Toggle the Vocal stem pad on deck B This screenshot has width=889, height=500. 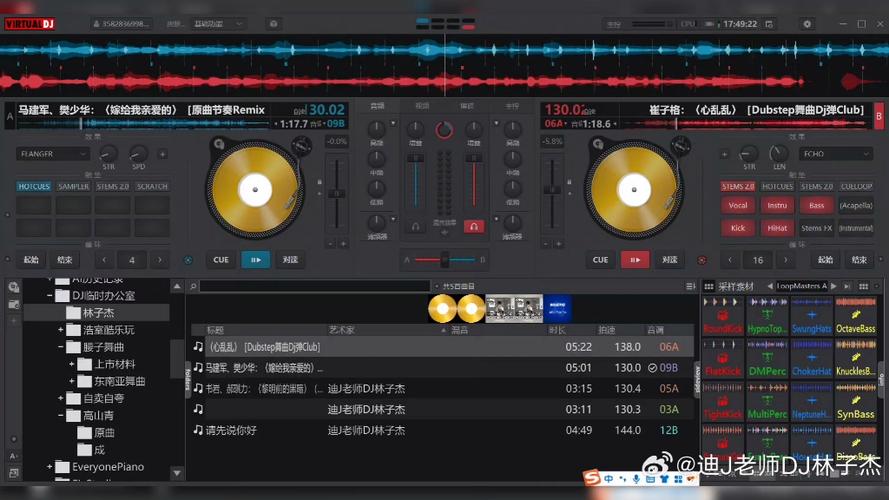pyautogui.click(x=738, y=206)
